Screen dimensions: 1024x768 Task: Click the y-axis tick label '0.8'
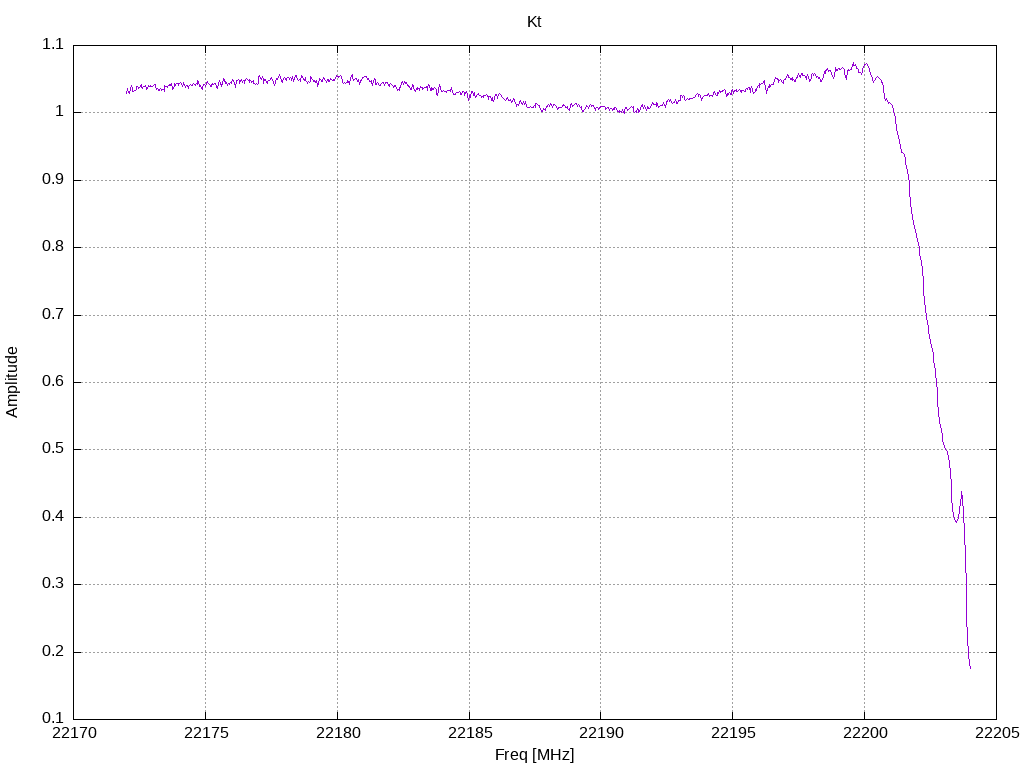pyautogui.click(x=53, y=246)
